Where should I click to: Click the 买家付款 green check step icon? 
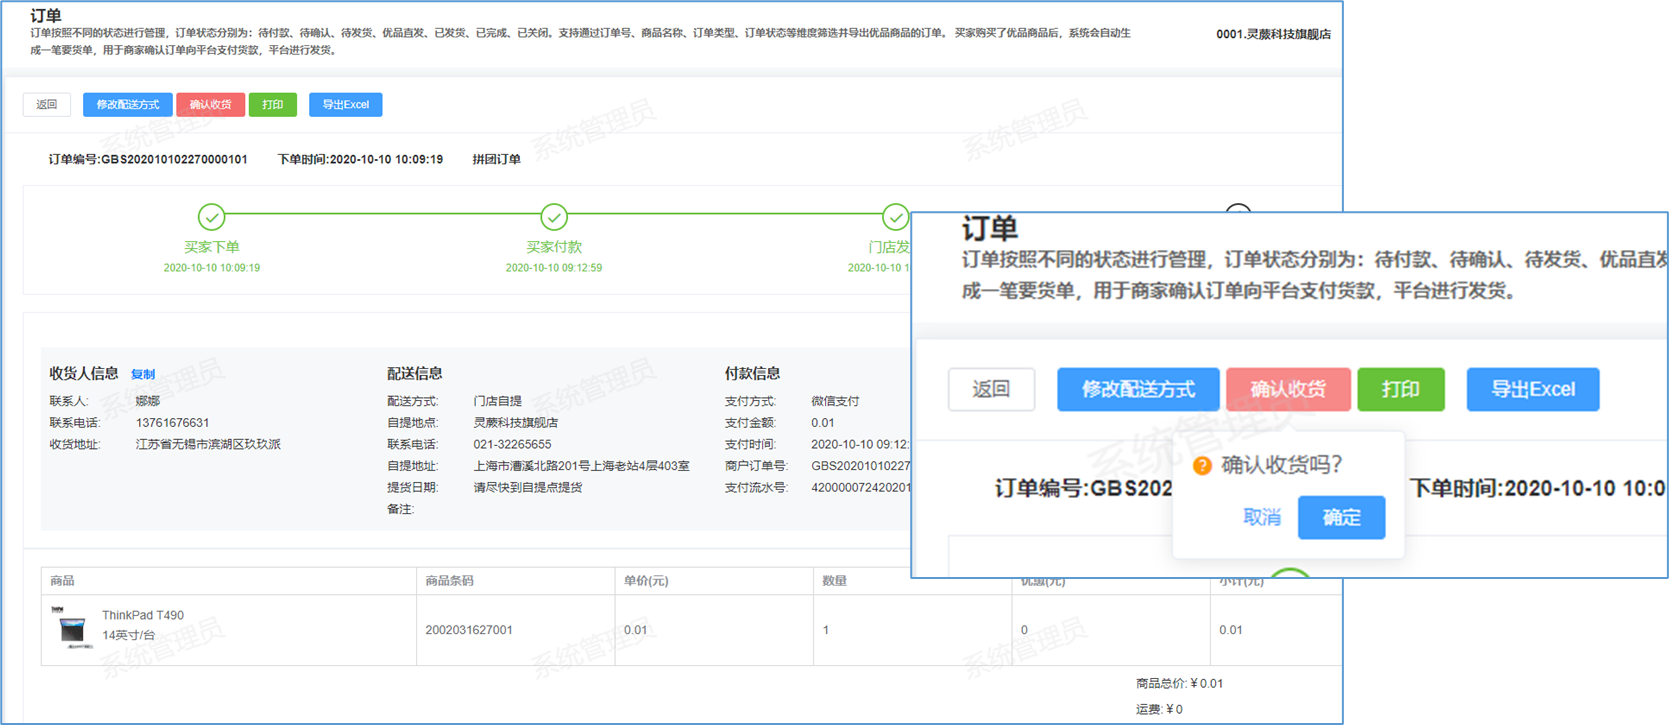coord(554,216)
